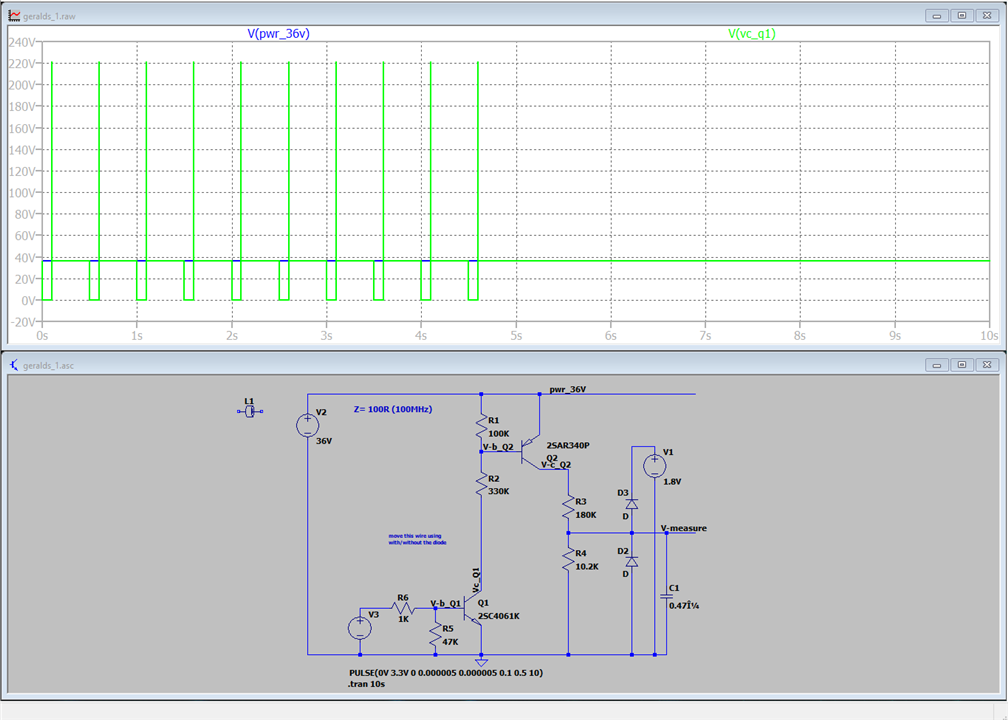Select the V1 1.8V voltage source
1008x720 pixels.
pyautogui.click(x=654, y=465)
